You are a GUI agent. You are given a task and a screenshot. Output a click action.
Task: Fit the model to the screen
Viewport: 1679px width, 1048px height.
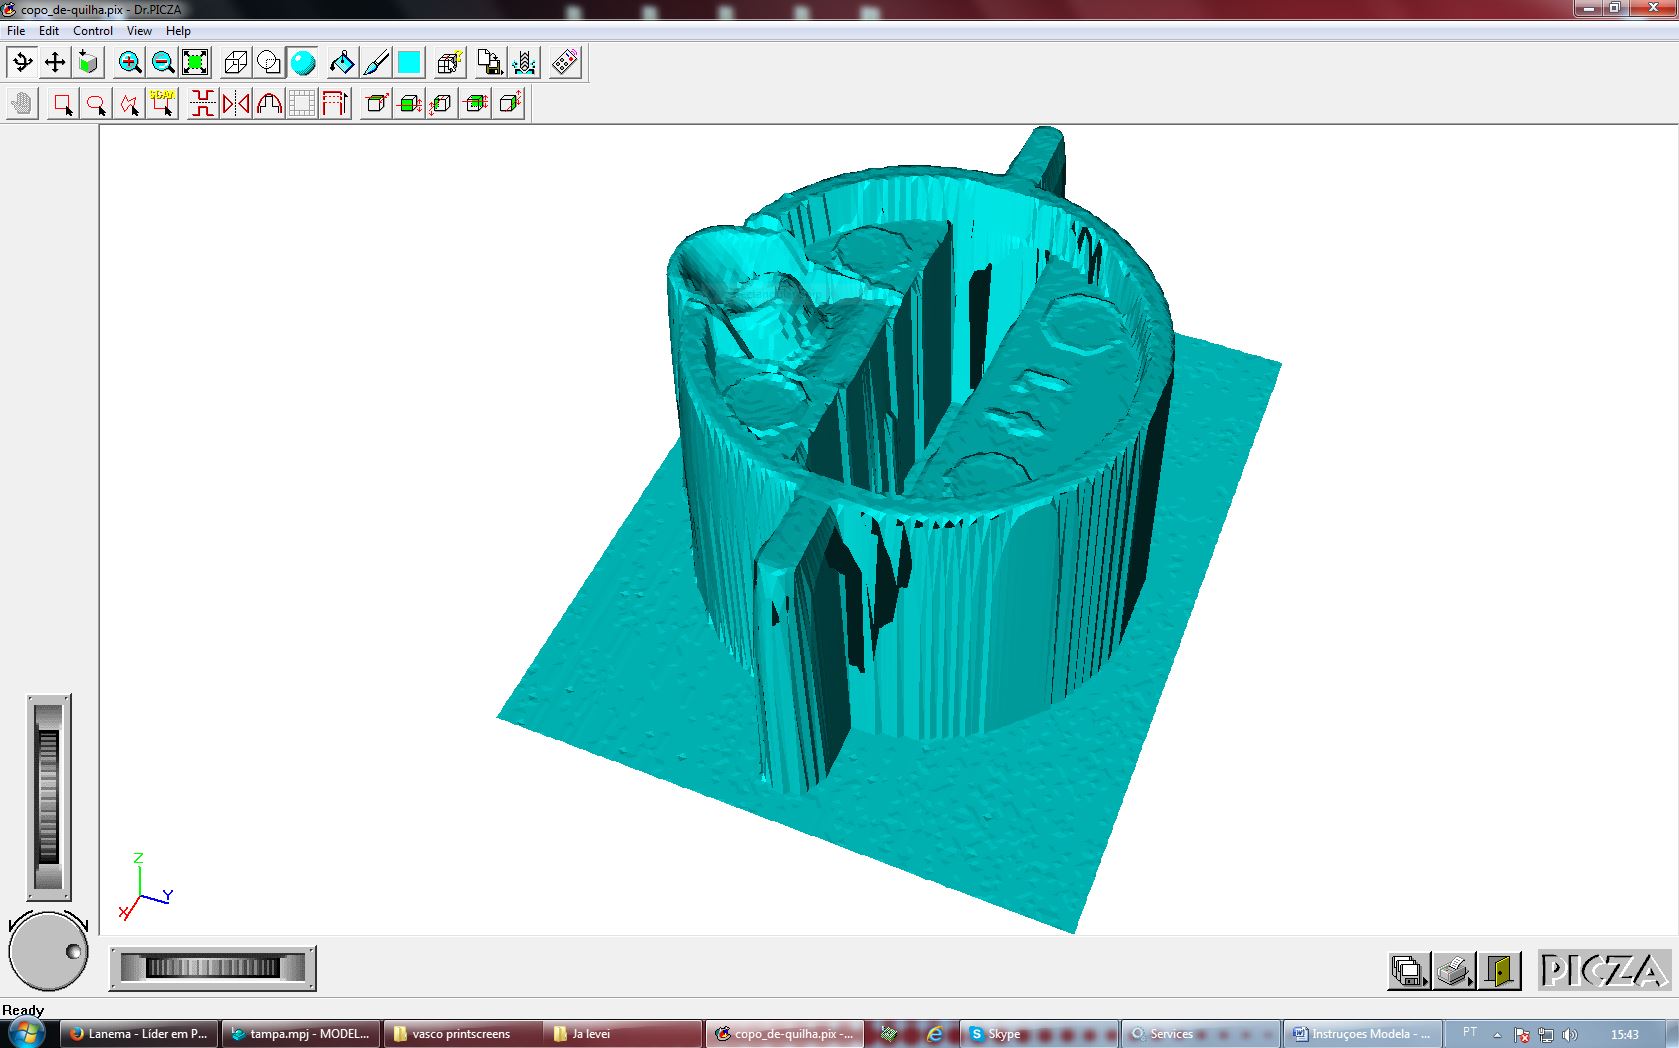point(195,63)
